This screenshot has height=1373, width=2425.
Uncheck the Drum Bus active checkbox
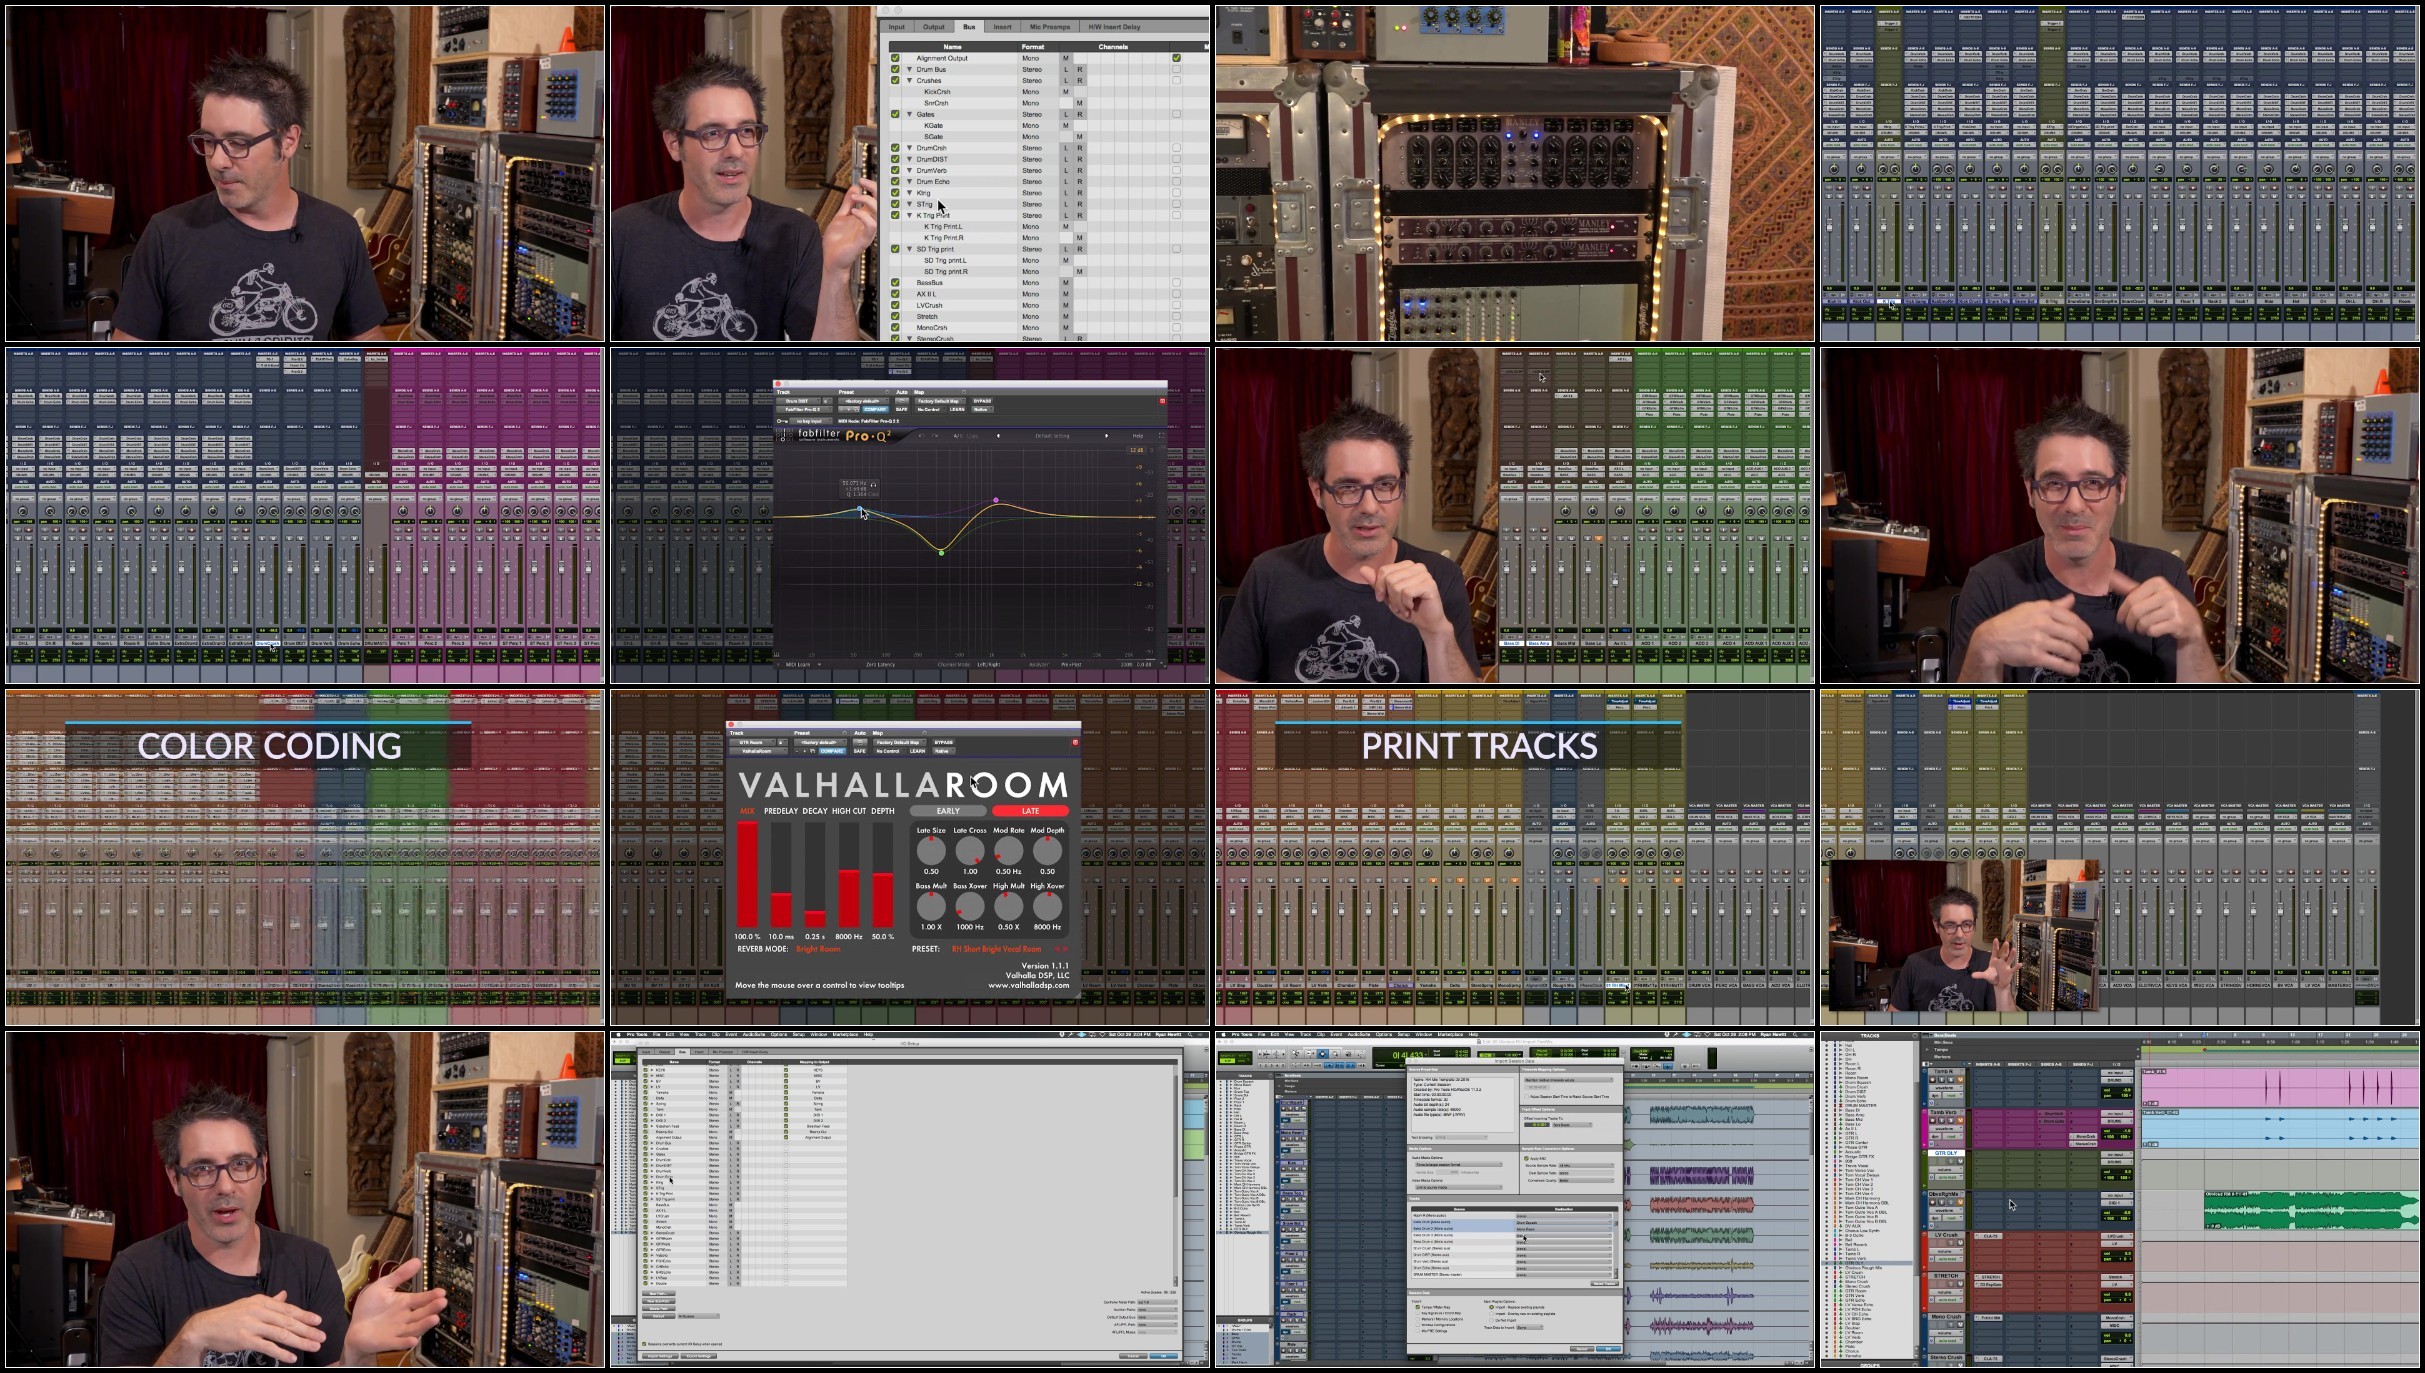[x=895, y=70]
